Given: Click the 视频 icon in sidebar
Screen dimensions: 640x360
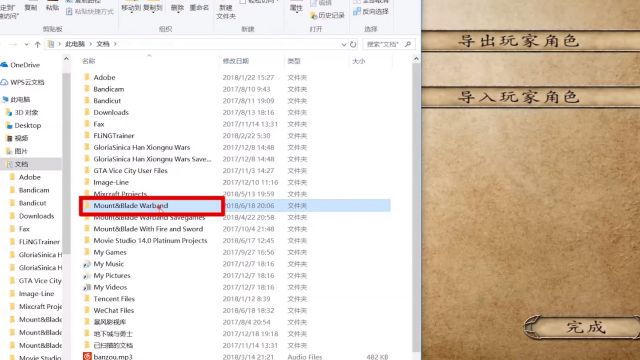Looking at the screenshot, I should (x=9, y=138).
